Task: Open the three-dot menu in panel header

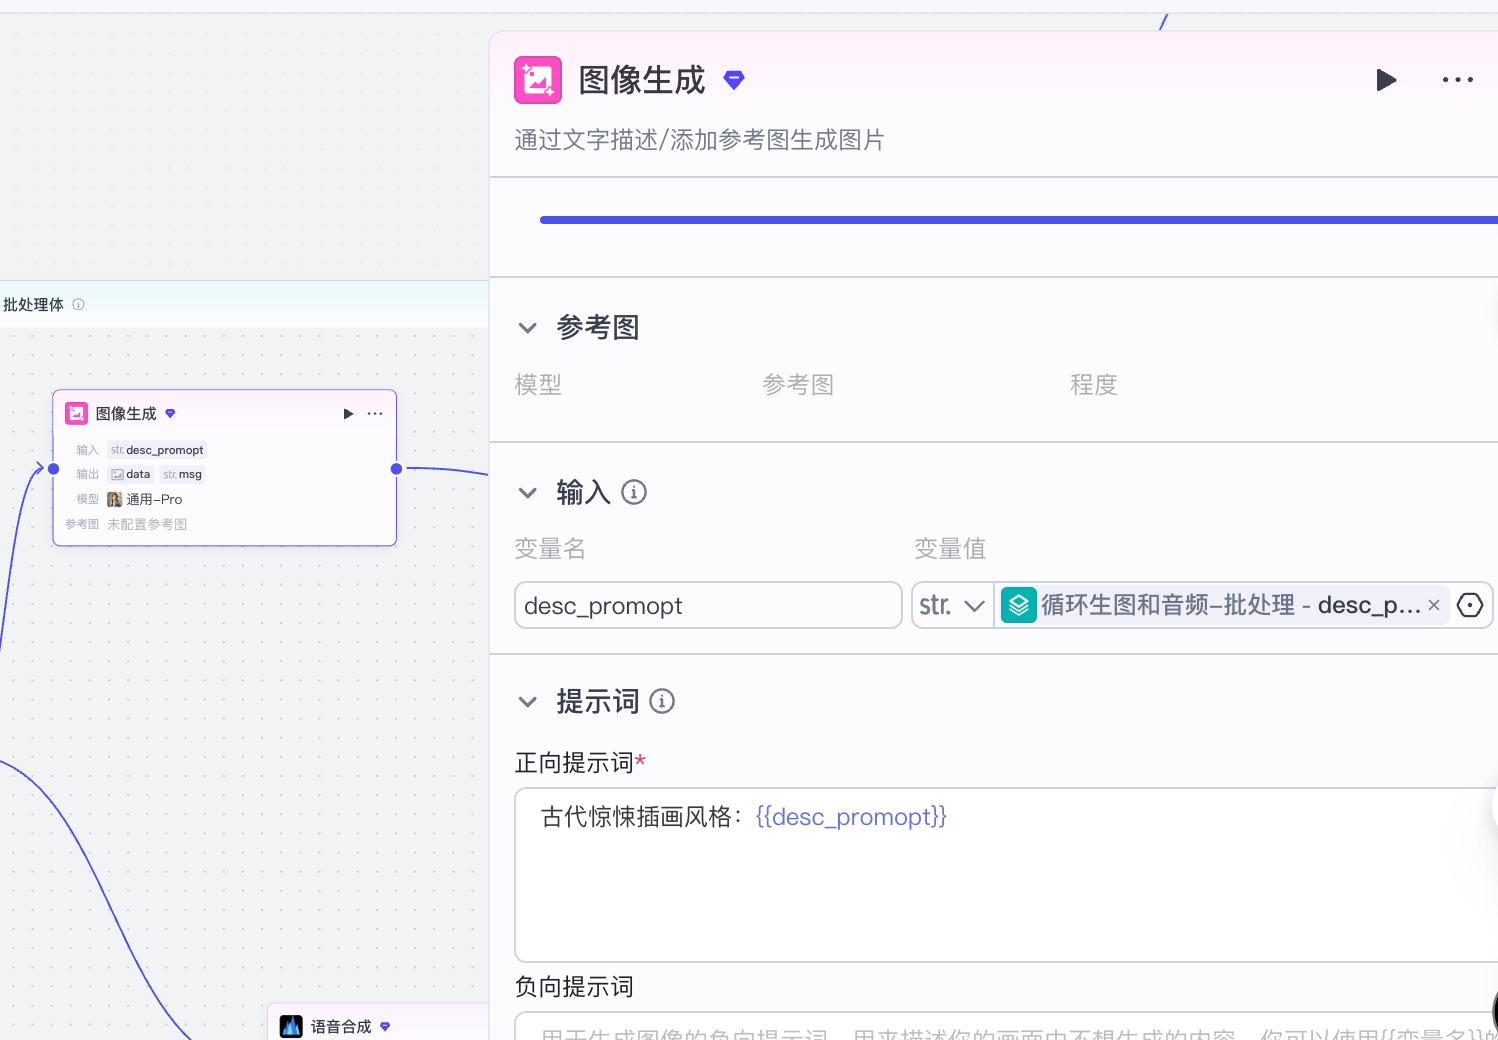Action: click(1457, 80)
